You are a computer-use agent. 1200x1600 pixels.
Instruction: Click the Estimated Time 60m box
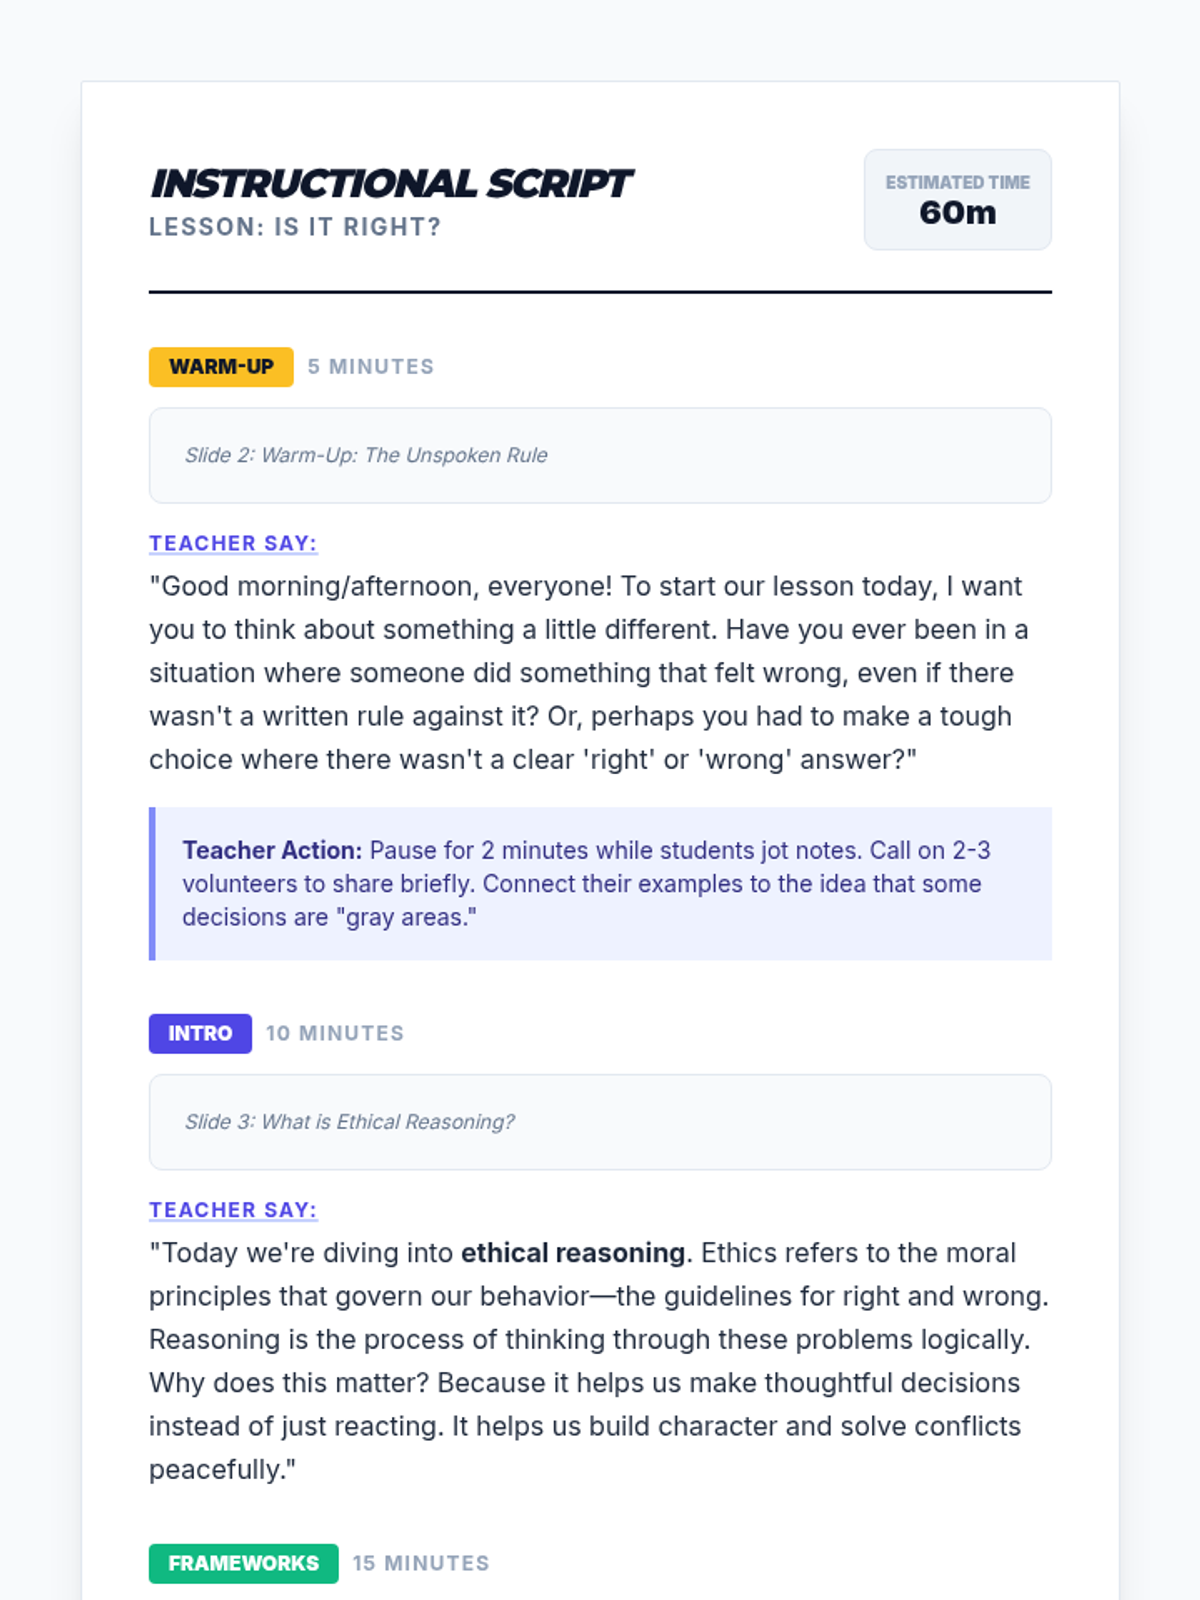(x=957, y=200)
